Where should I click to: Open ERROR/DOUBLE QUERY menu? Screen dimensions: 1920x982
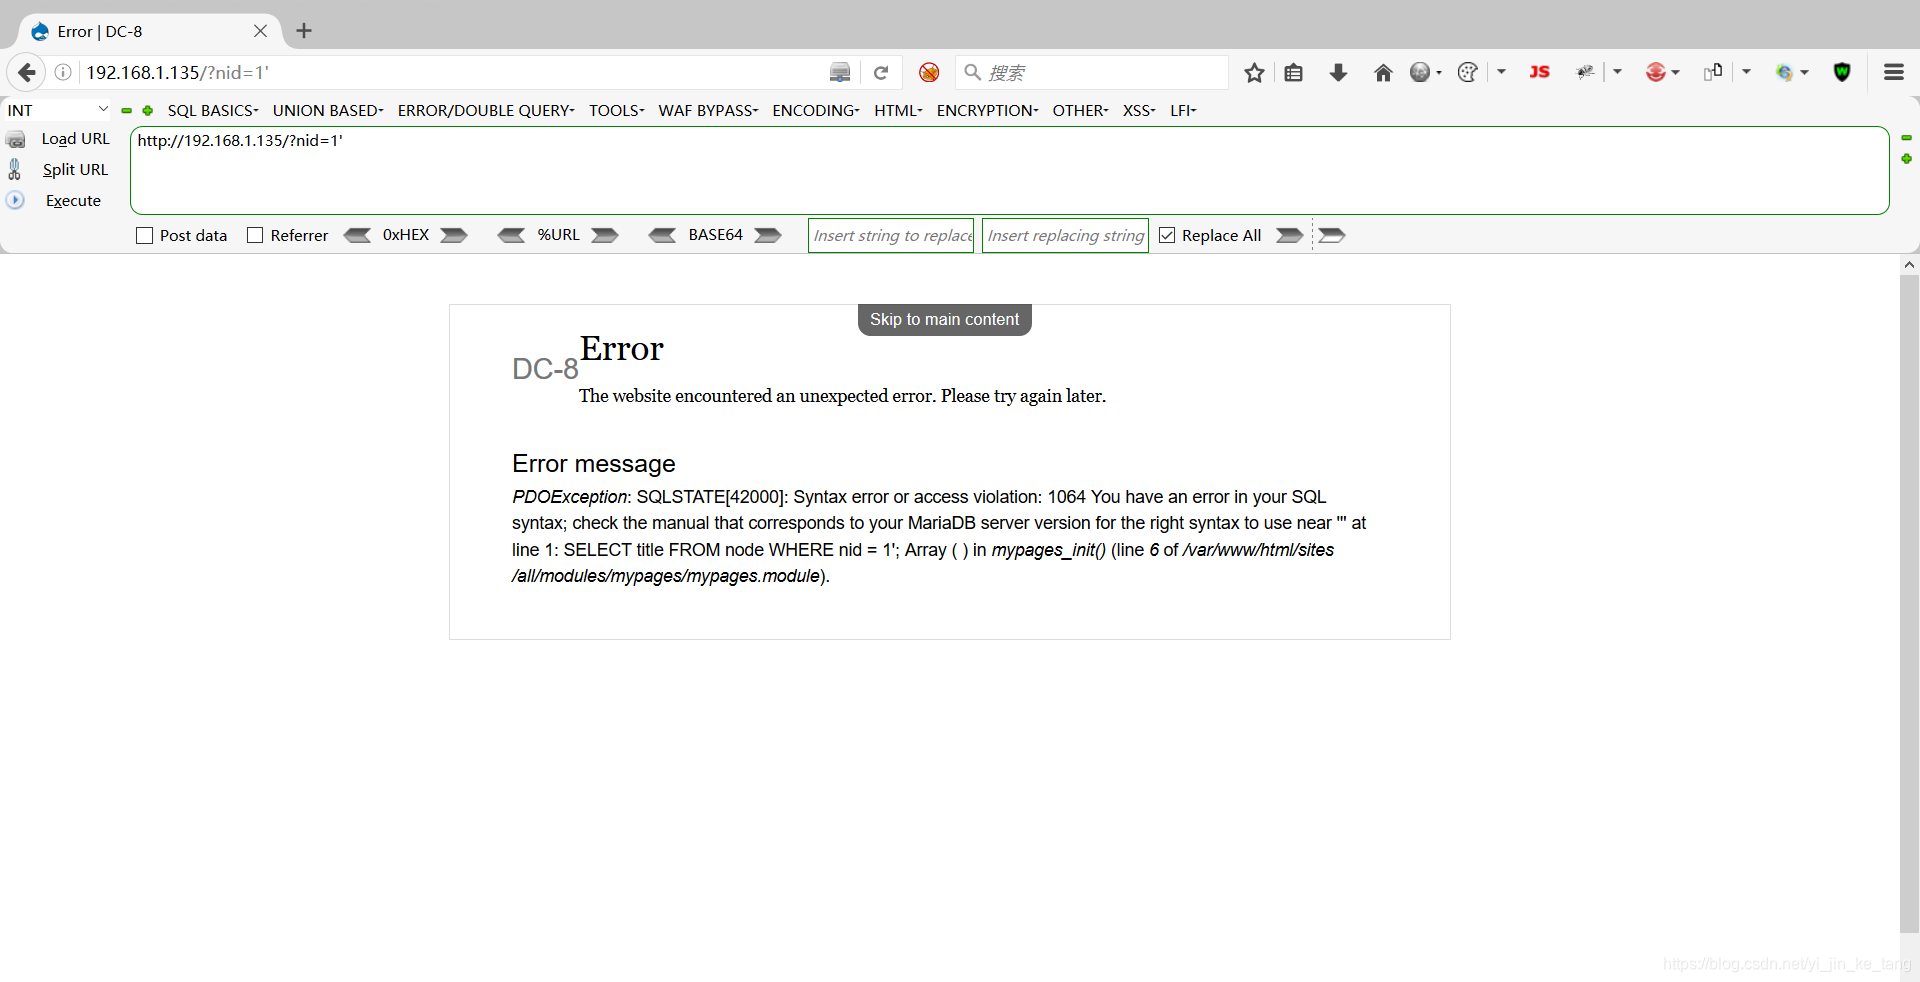pos(486,110)
